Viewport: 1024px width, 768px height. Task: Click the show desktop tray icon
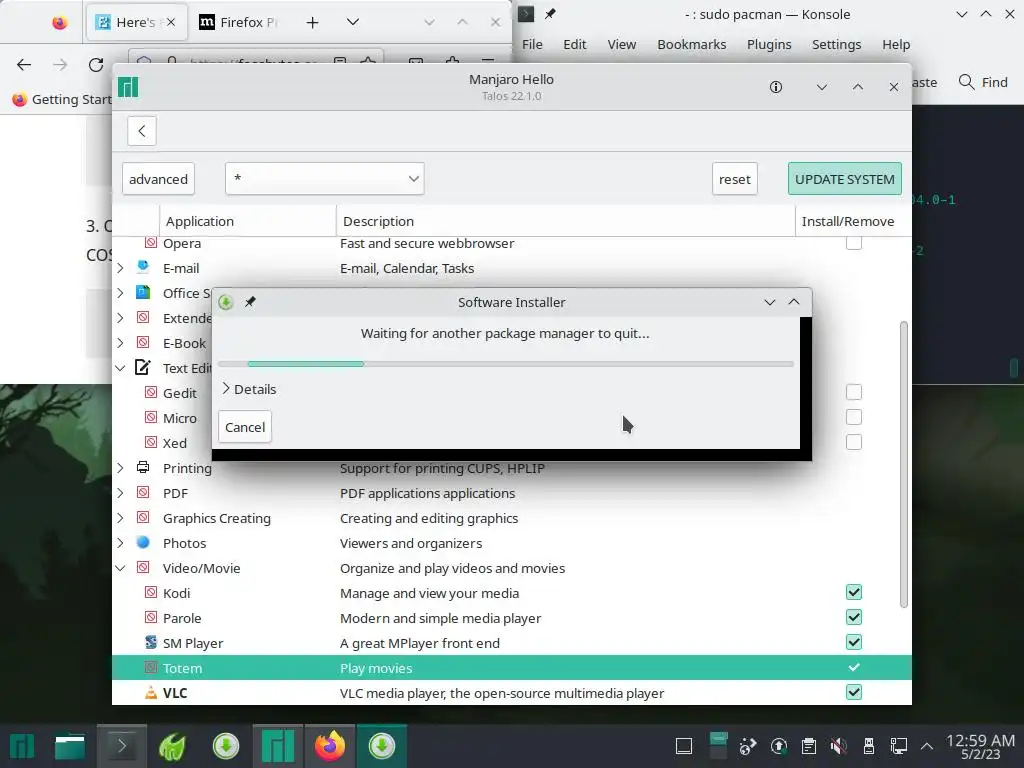[684, 746]
